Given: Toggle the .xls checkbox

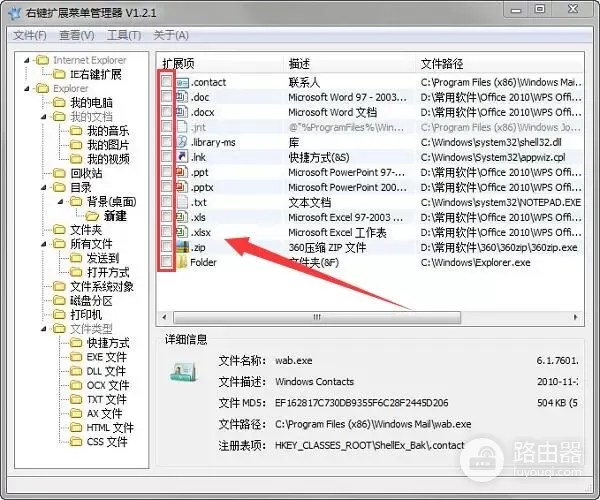Looking at the screenshot, I should 166,217.
